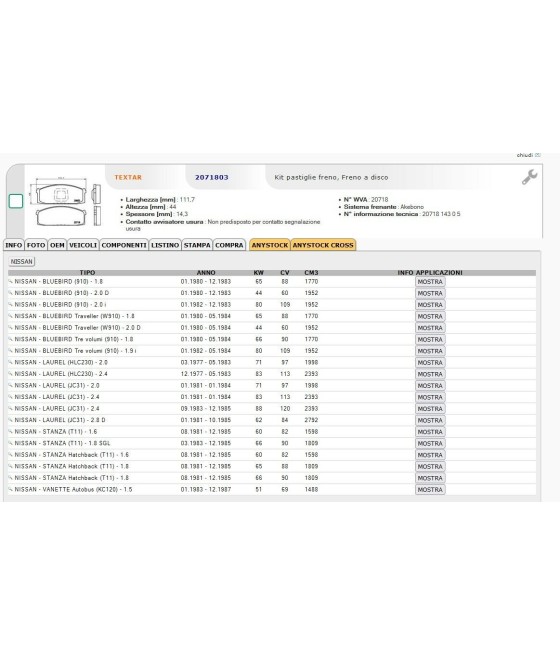560x655 pixels.
Task: Select row BLUEBIRD Tre volumi (910) - 1.8
Action: coord(272,339)
